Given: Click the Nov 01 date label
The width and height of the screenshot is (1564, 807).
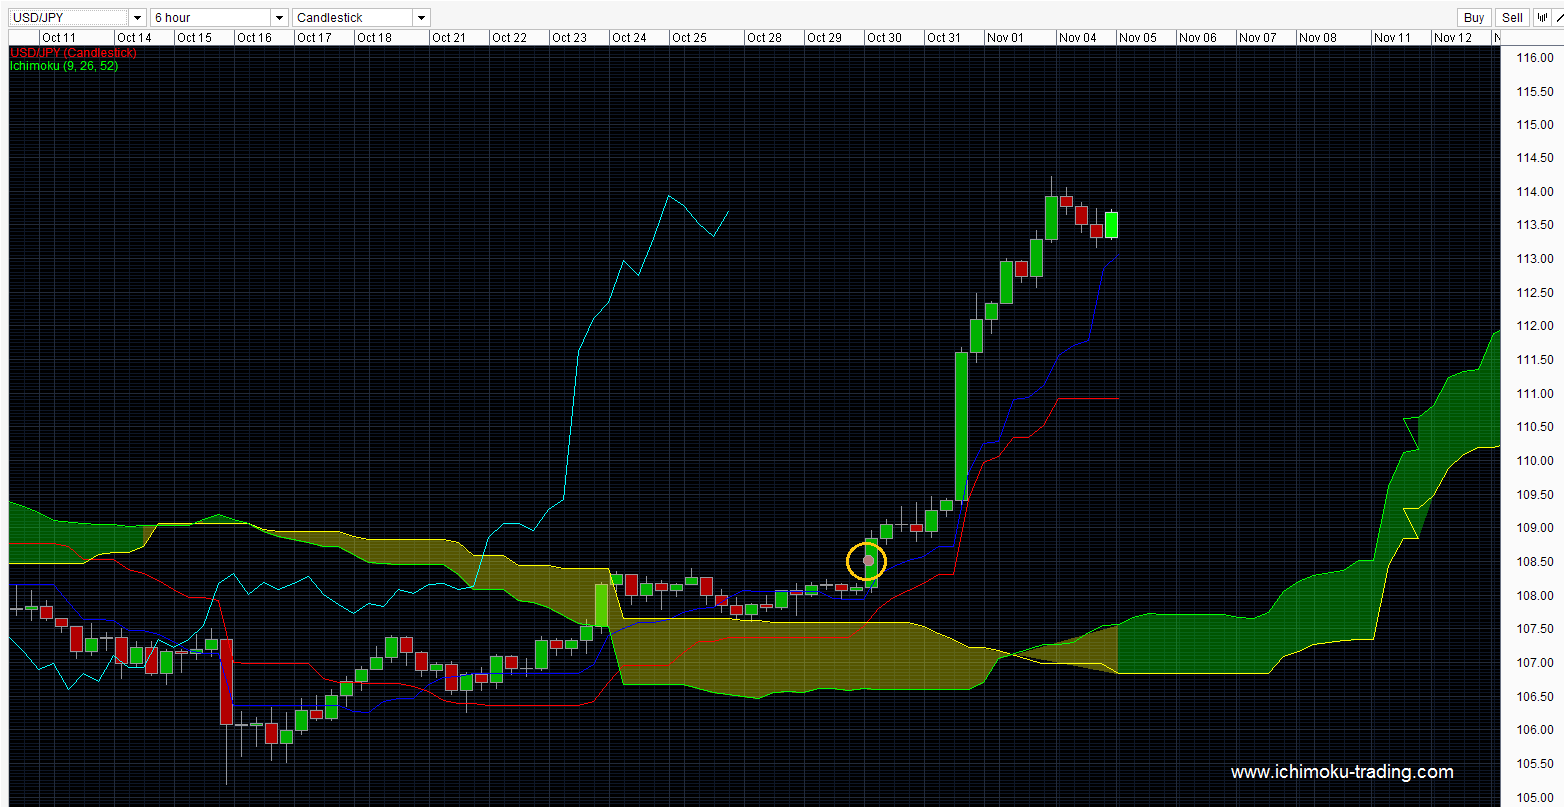Looking at the screenshot, I should click(1005, 38).
